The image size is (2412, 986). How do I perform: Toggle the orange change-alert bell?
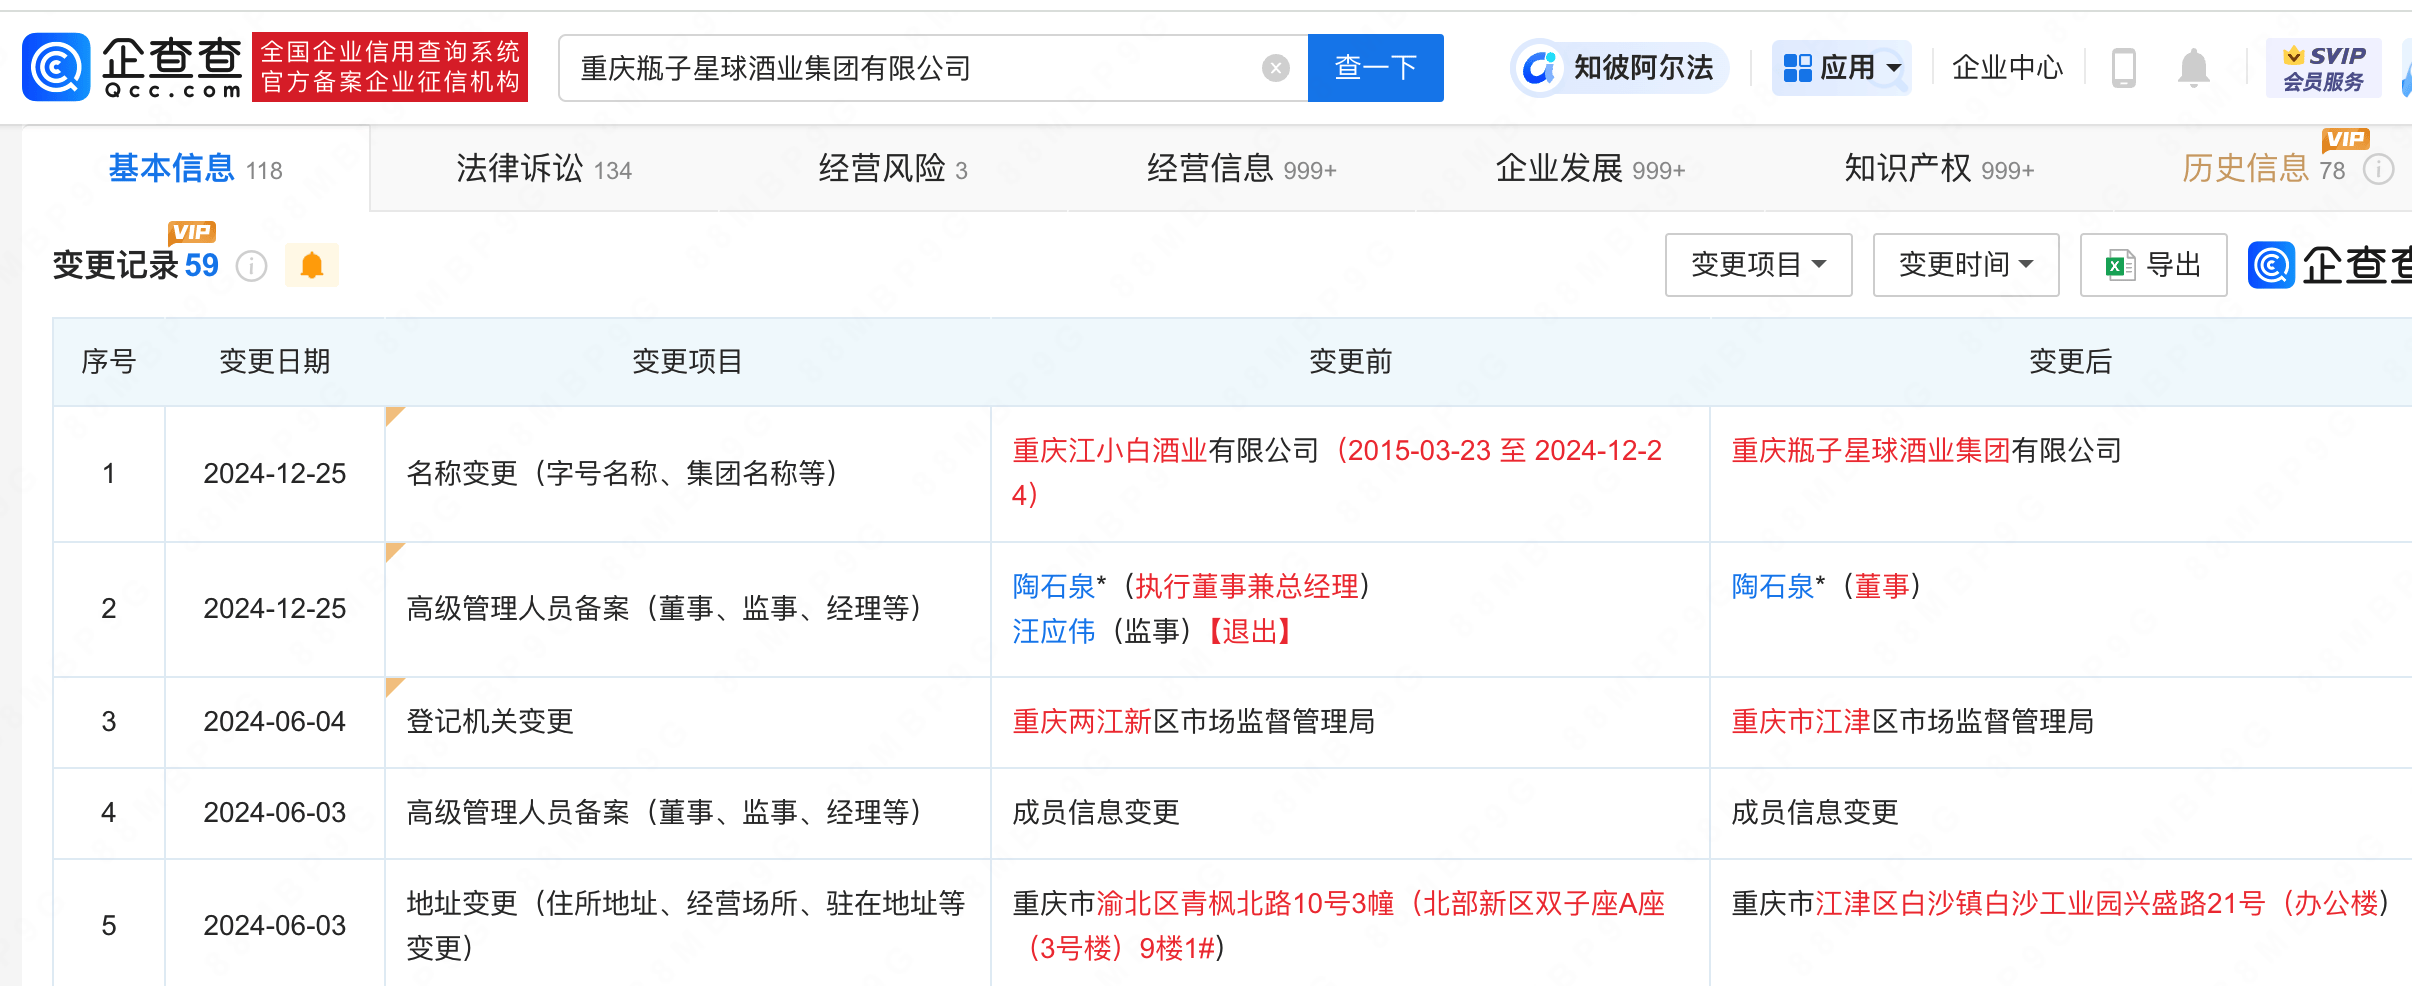click(312, 266)
